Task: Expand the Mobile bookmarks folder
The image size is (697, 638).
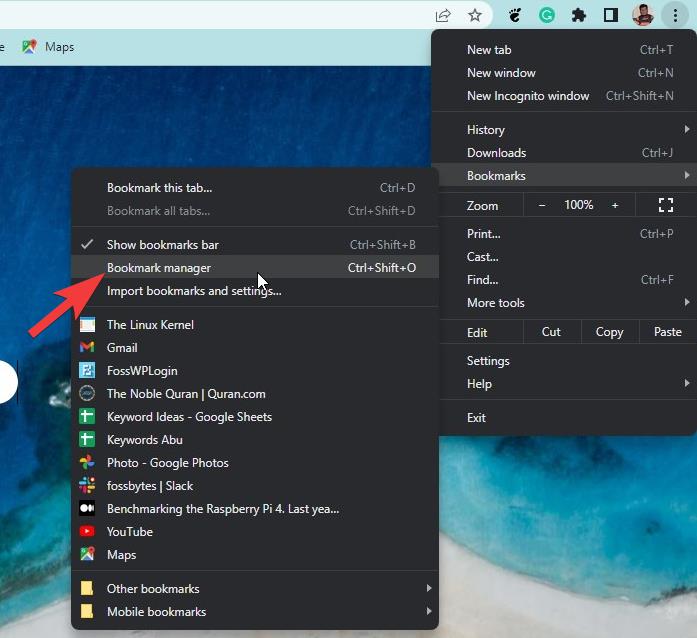Action: [x=255, y=612]
